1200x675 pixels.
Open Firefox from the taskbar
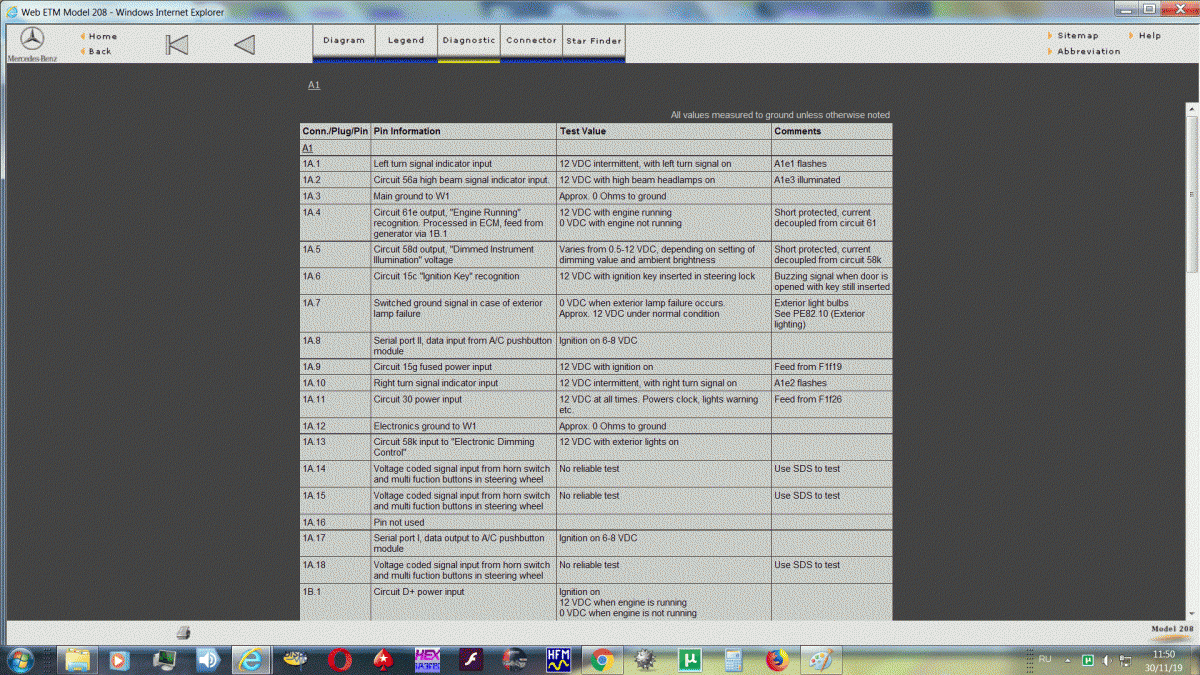pyautogui.click(x=777, y=660)
